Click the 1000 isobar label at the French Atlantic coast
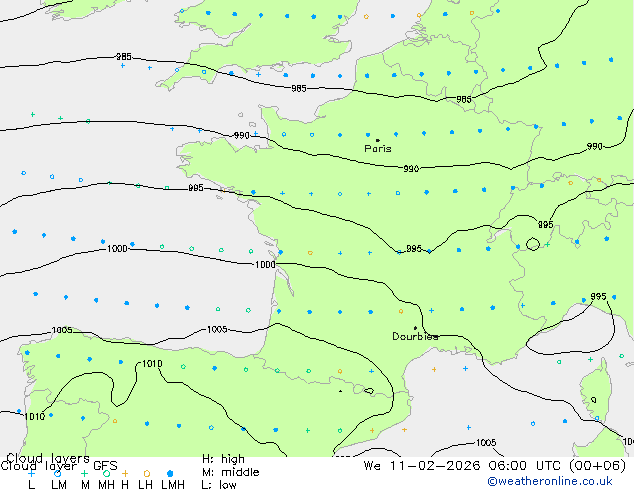 (x=265, y=264)
